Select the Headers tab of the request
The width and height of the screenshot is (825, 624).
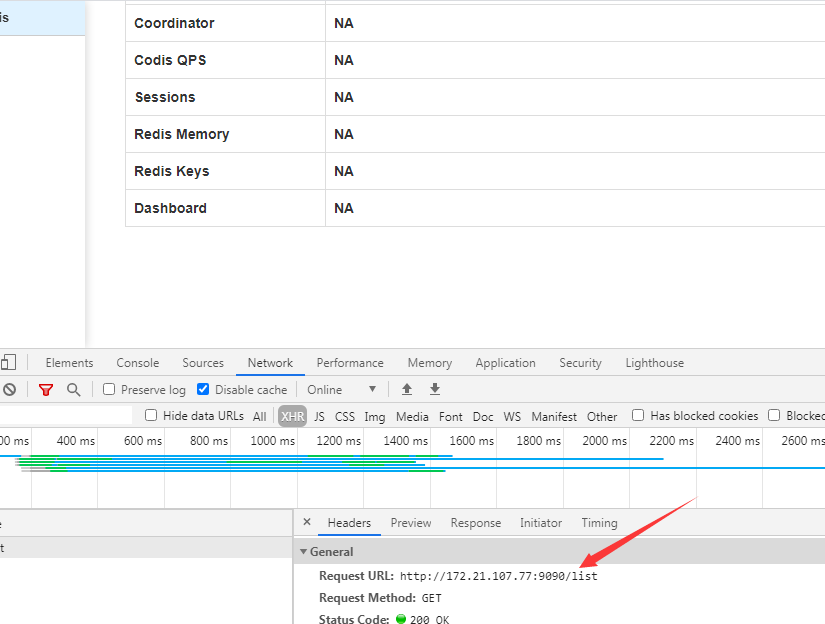click(349, 523)
